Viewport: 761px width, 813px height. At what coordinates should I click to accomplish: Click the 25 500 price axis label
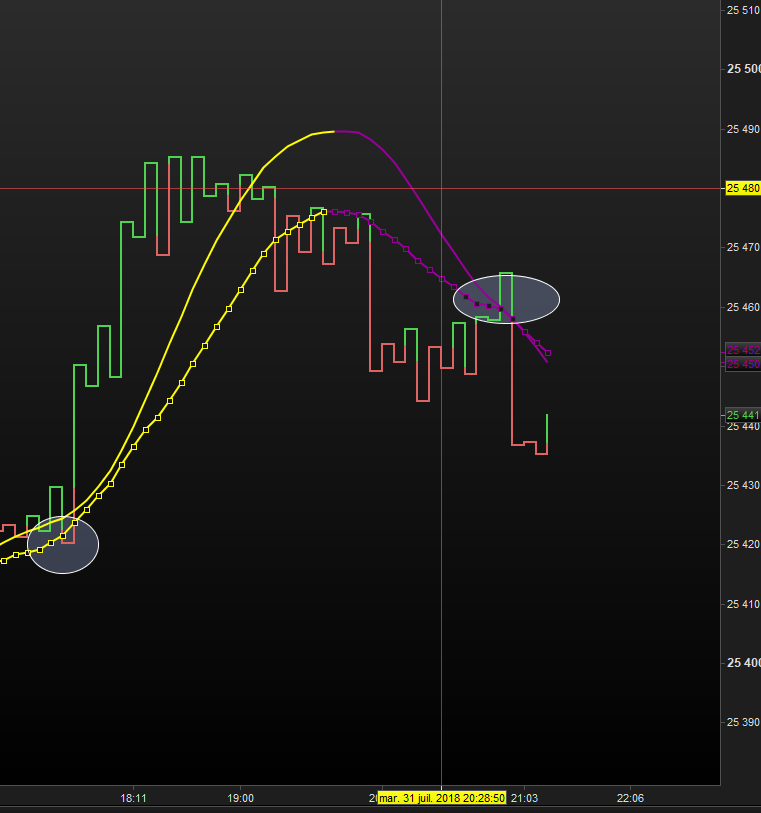click(743, 69)
